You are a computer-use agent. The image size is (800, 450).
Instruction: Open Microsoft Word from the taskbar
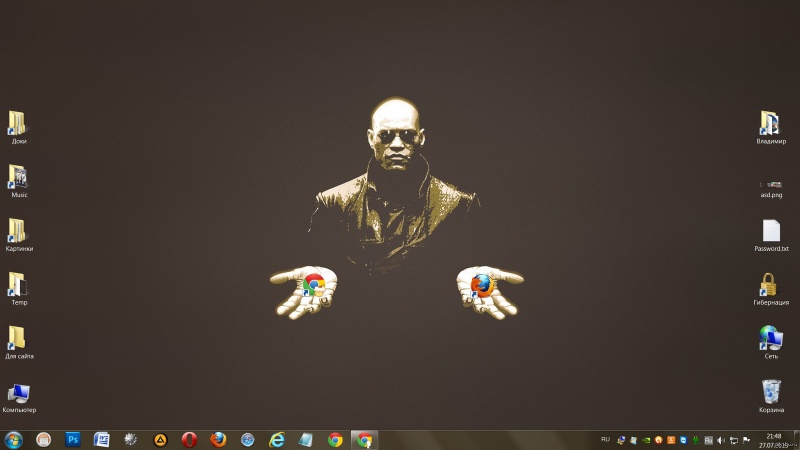tap(102, 439)
